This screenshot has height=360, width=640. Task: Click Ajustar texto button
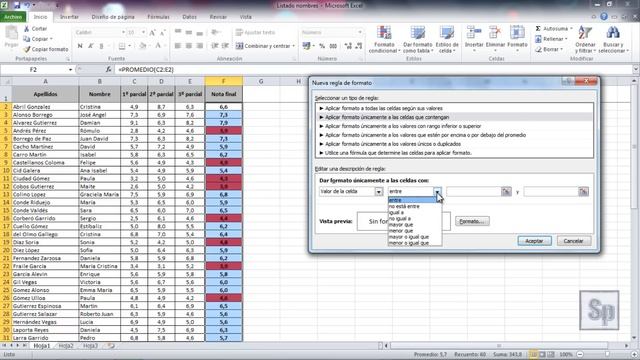pyautogui.click(x=256, y=32)
